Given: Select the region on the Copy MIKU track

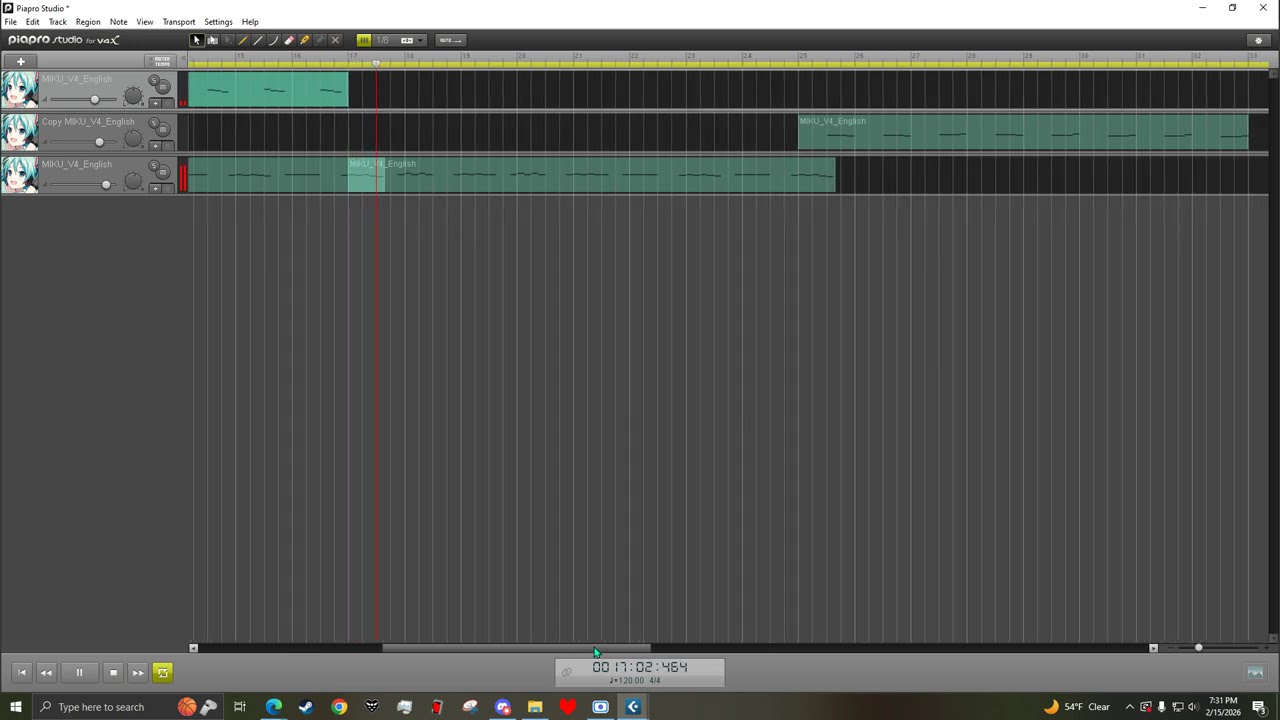Looking at the screenshot, I should tap(1023, 133).
